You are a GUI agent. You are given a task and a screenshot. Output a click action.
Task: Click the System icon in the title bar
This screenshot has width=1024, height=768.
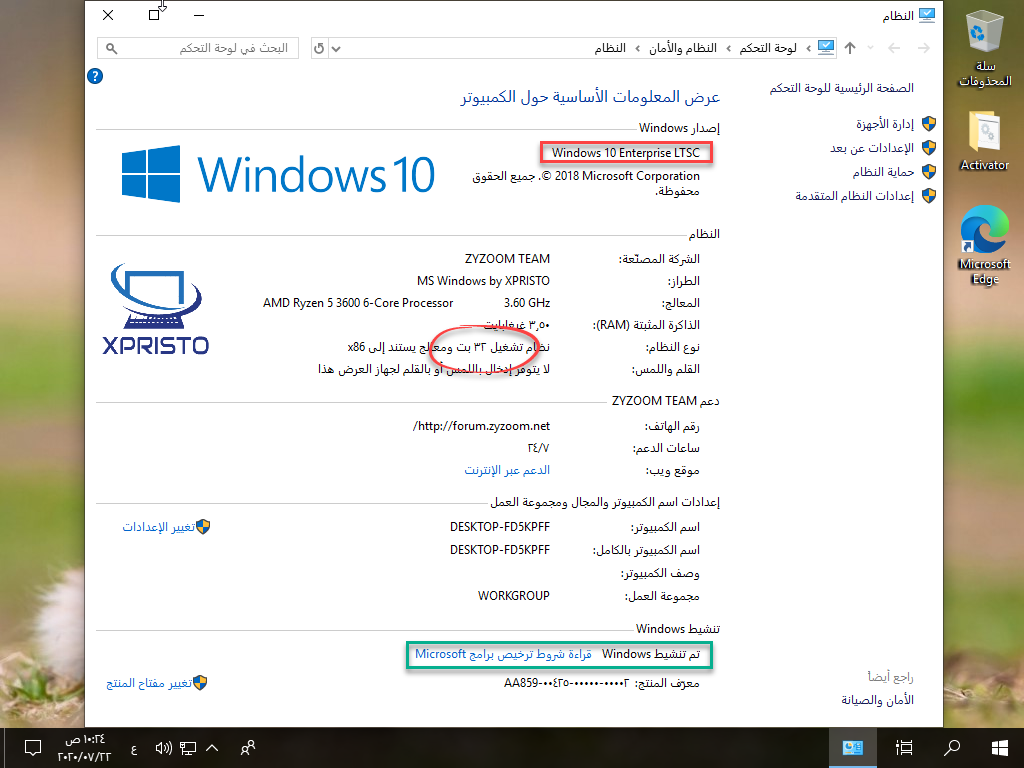927,15
